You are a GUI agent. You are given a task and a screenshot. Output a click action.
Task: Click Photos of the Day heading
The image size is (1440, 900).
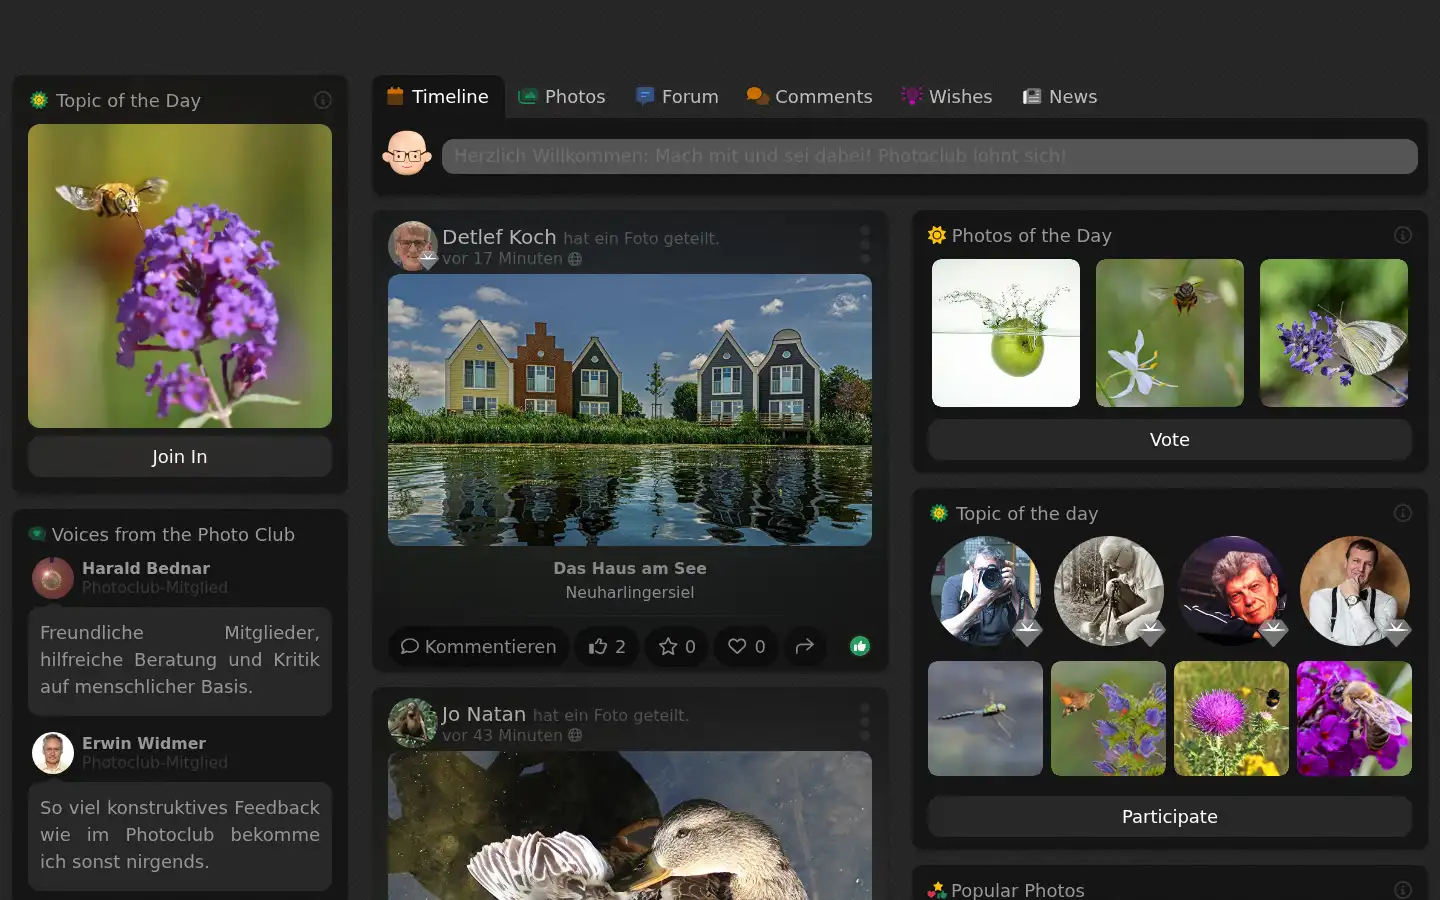tap(1031, 235)
